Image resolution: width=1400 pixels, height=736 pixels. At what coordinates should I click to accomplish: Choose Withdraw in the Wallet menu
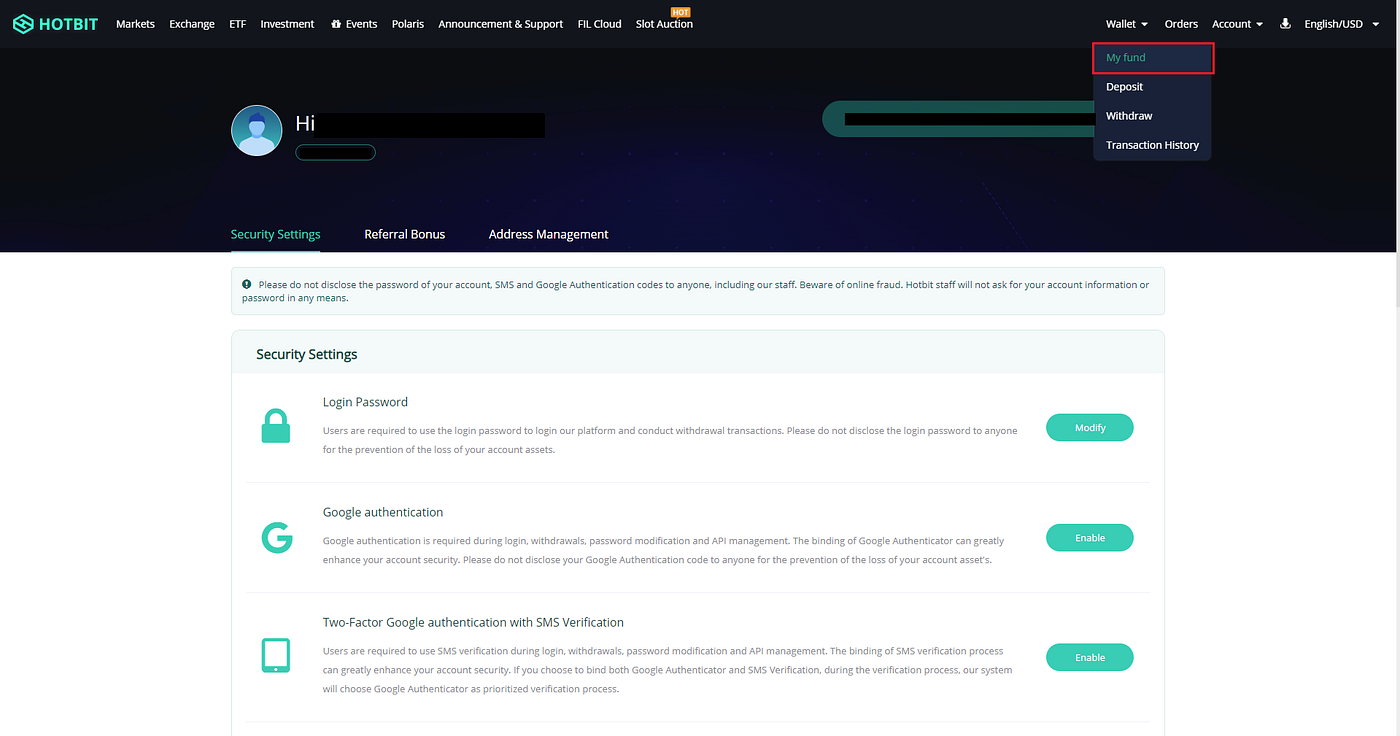point(1153,116)
